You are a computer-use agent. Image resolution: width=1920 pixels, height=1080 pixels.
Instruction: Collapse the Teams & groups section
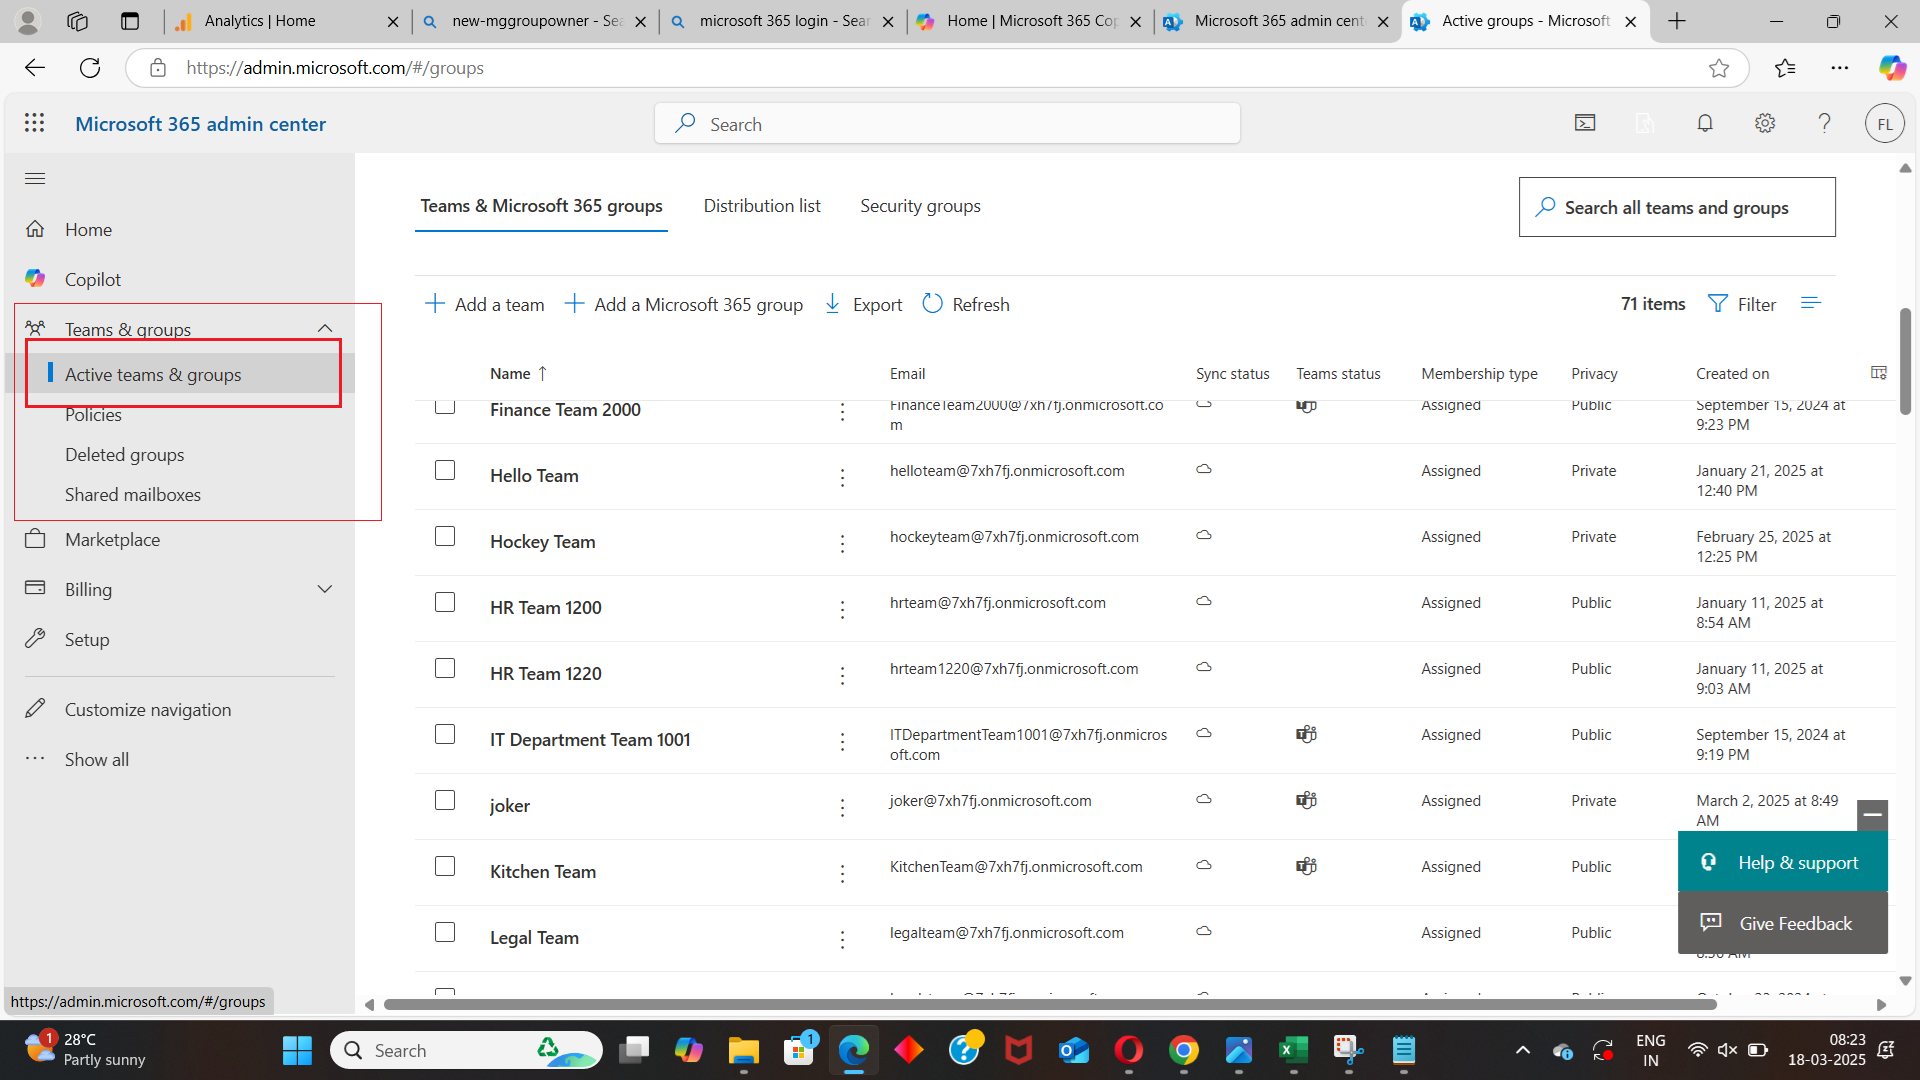pos(324,329)
